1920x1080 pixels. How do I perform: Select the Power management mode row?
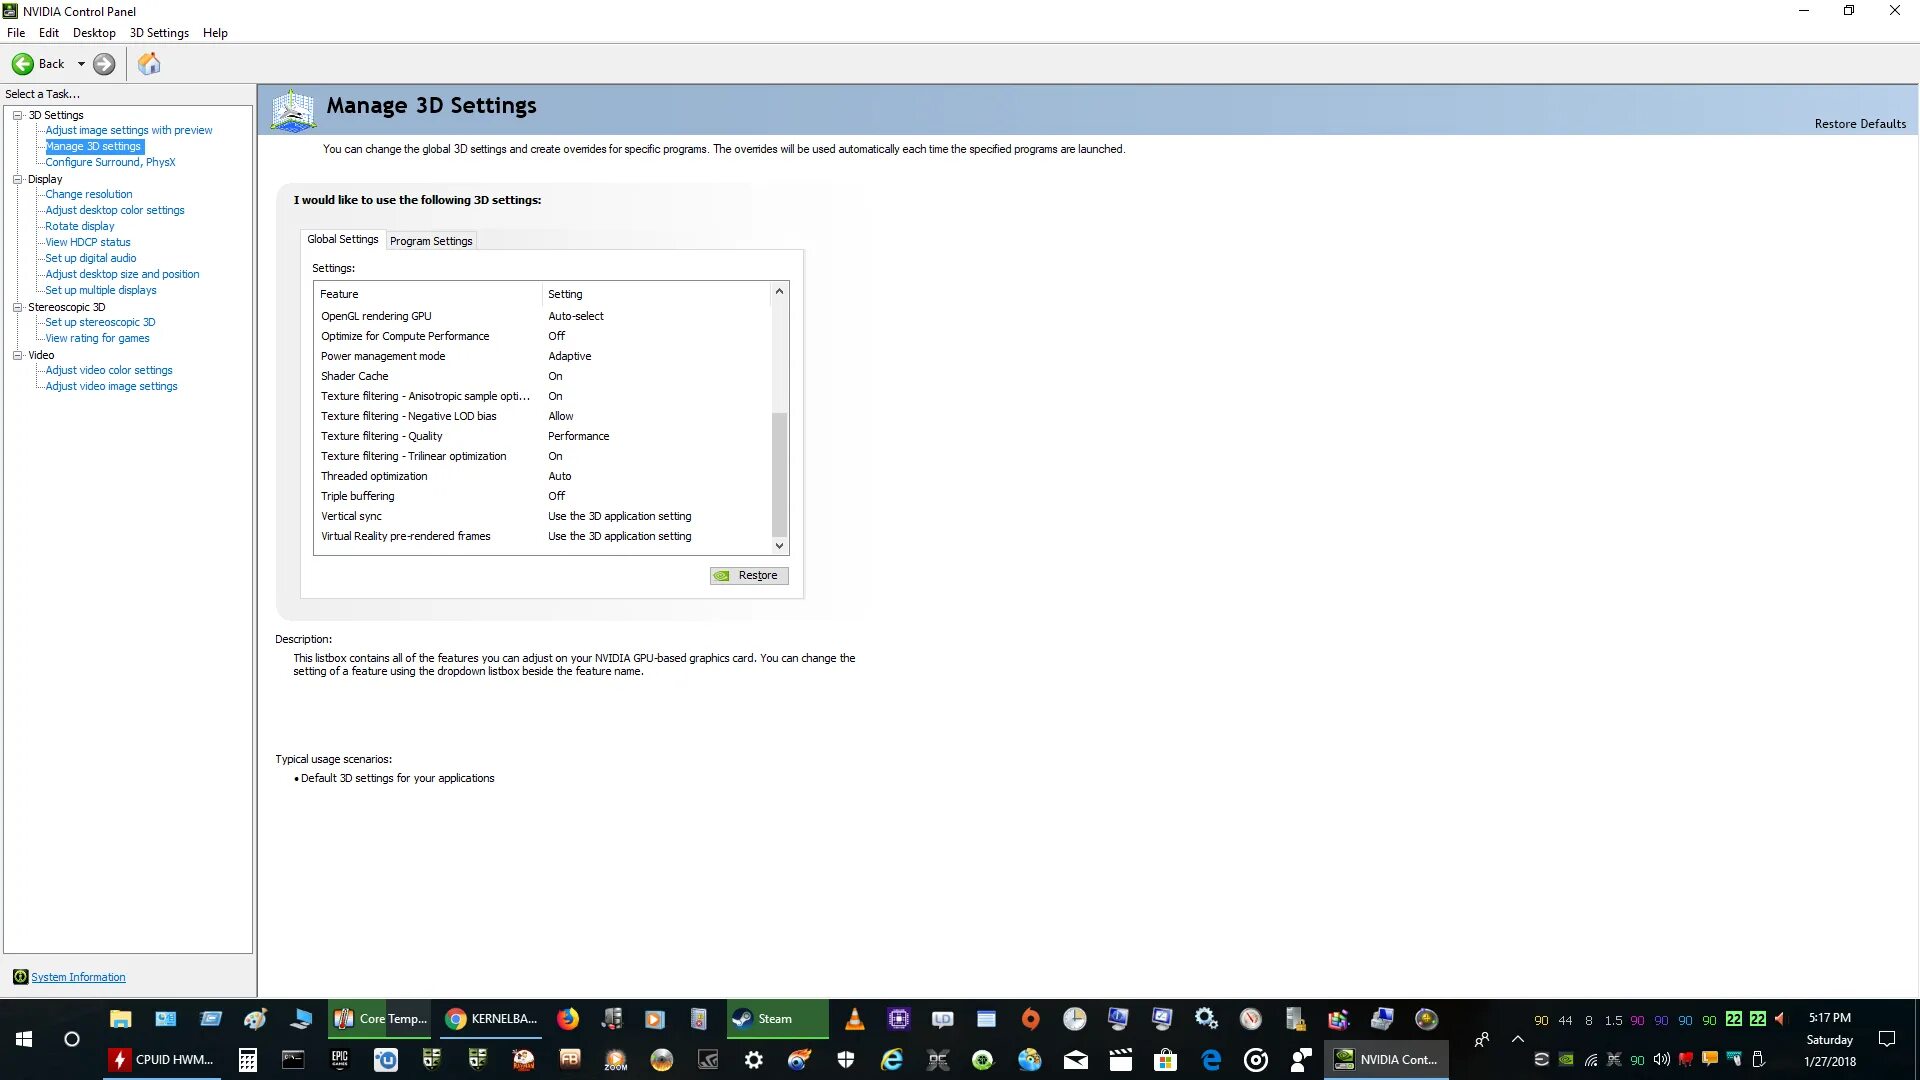(x=543, y=356)
